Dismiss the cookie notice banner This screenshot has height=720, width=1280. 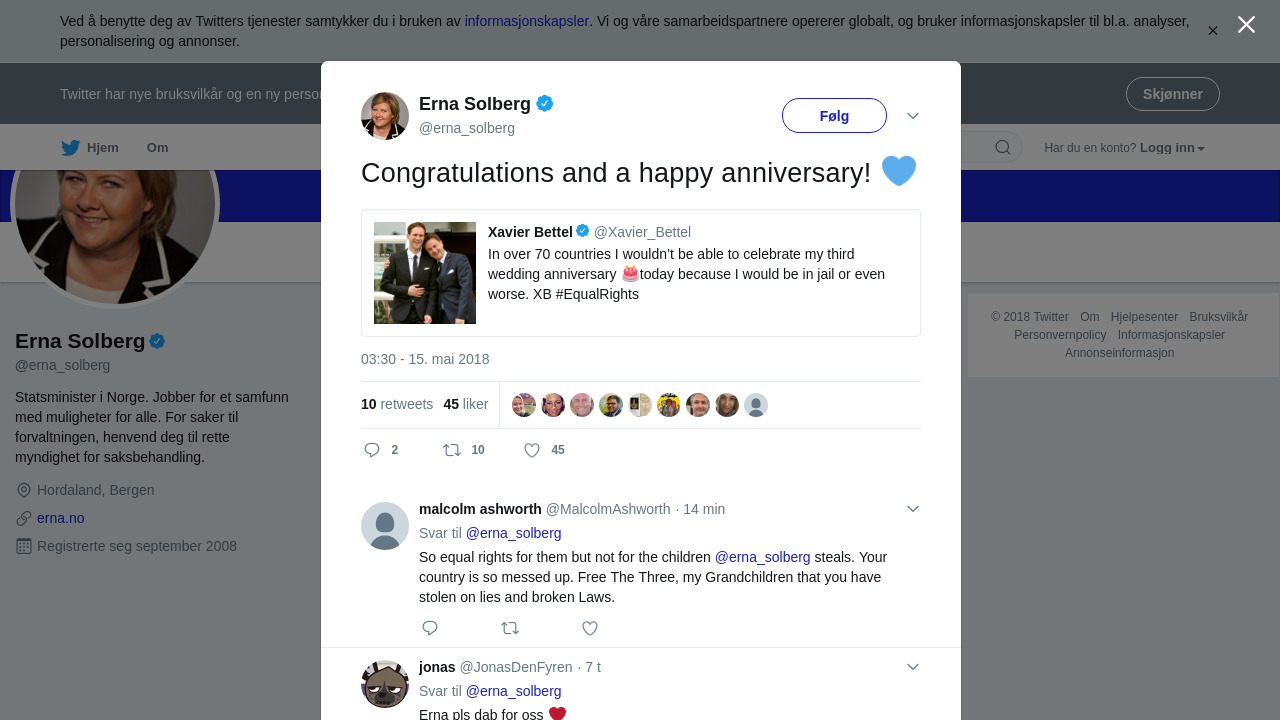coord(1213,31)
